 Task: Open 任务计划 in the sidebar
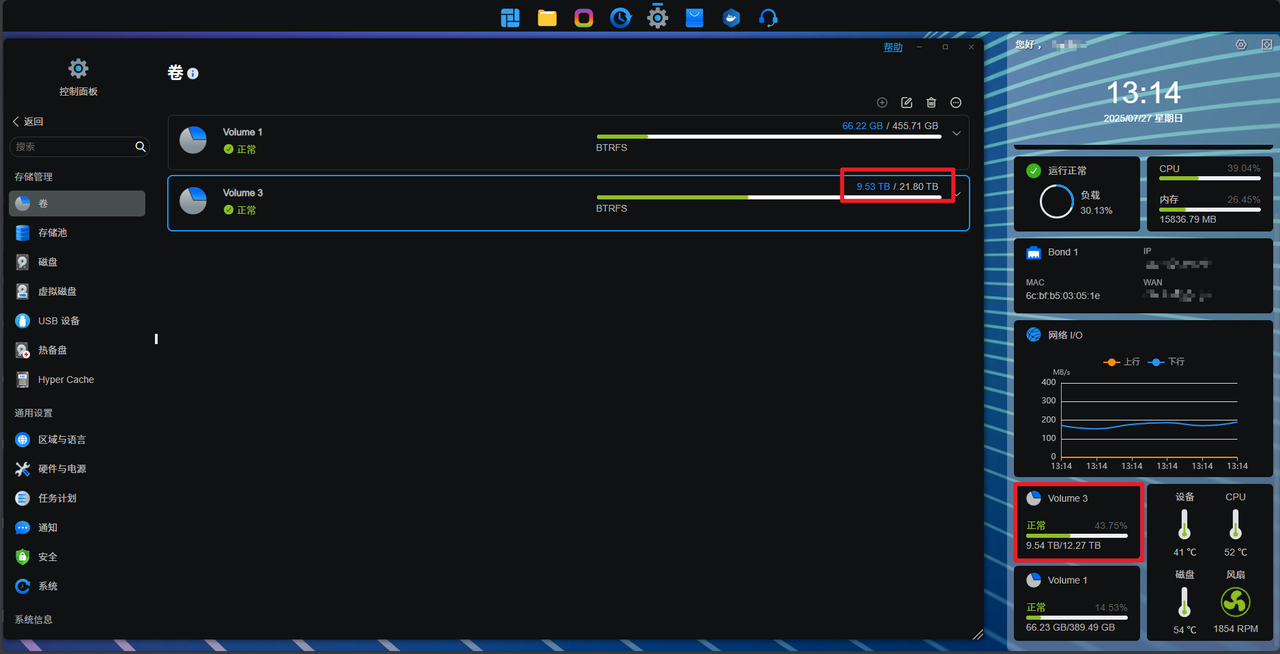point(77,498)
